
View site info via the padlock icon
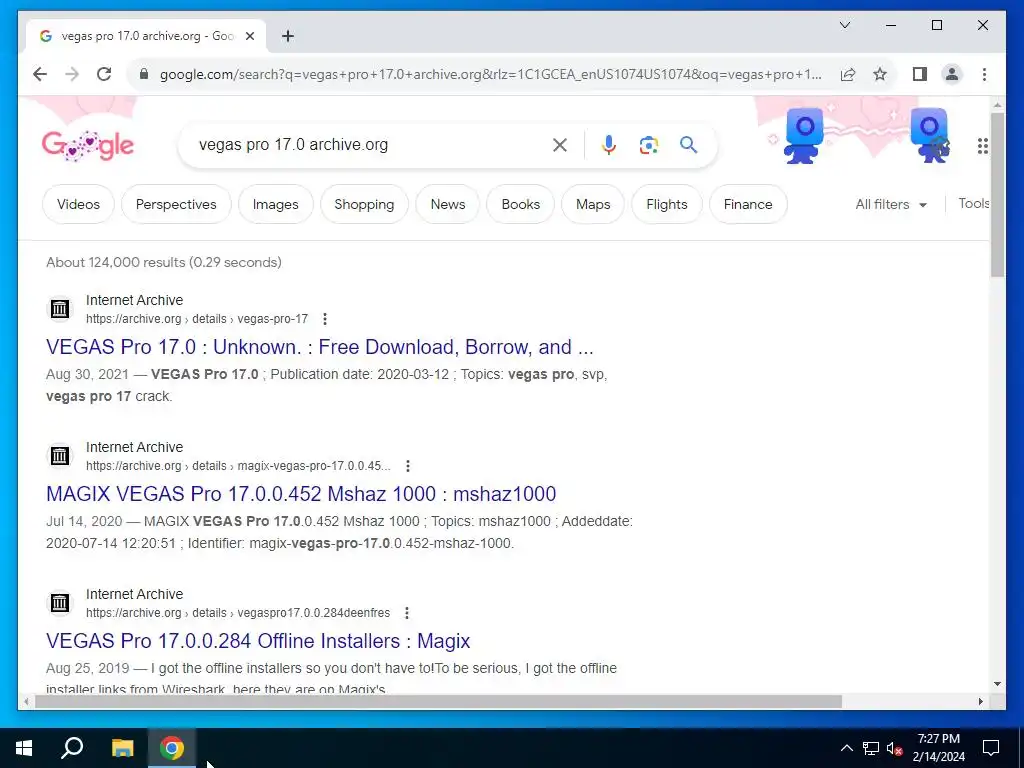pos(144,74)
